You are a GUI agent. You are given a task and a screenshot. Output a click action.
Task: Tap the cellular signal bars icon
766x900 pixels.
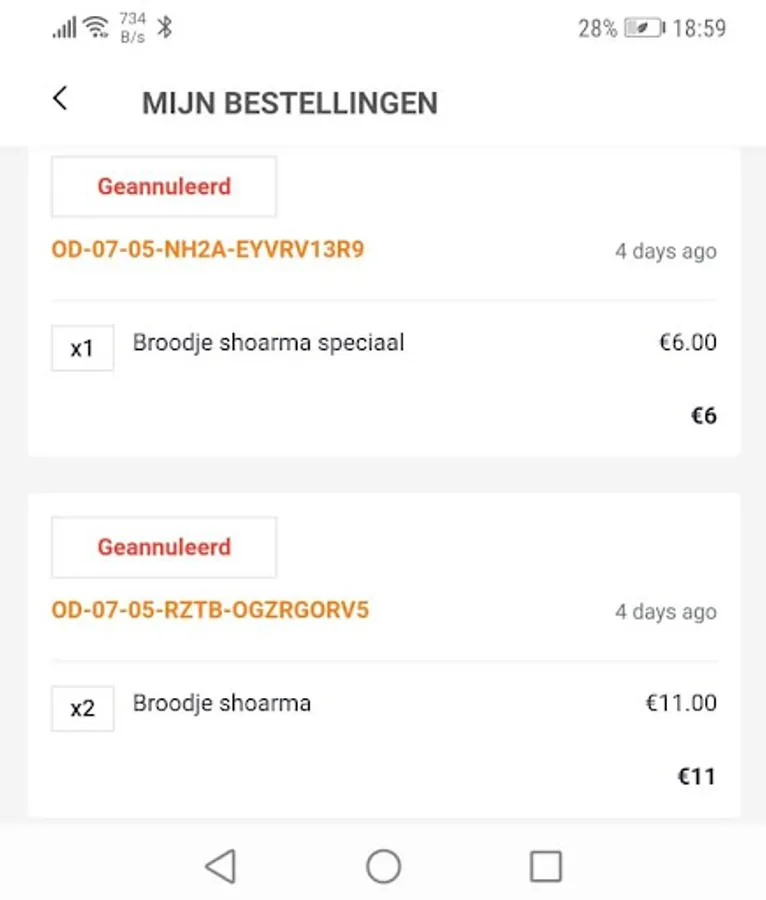(x=64, y=28)
